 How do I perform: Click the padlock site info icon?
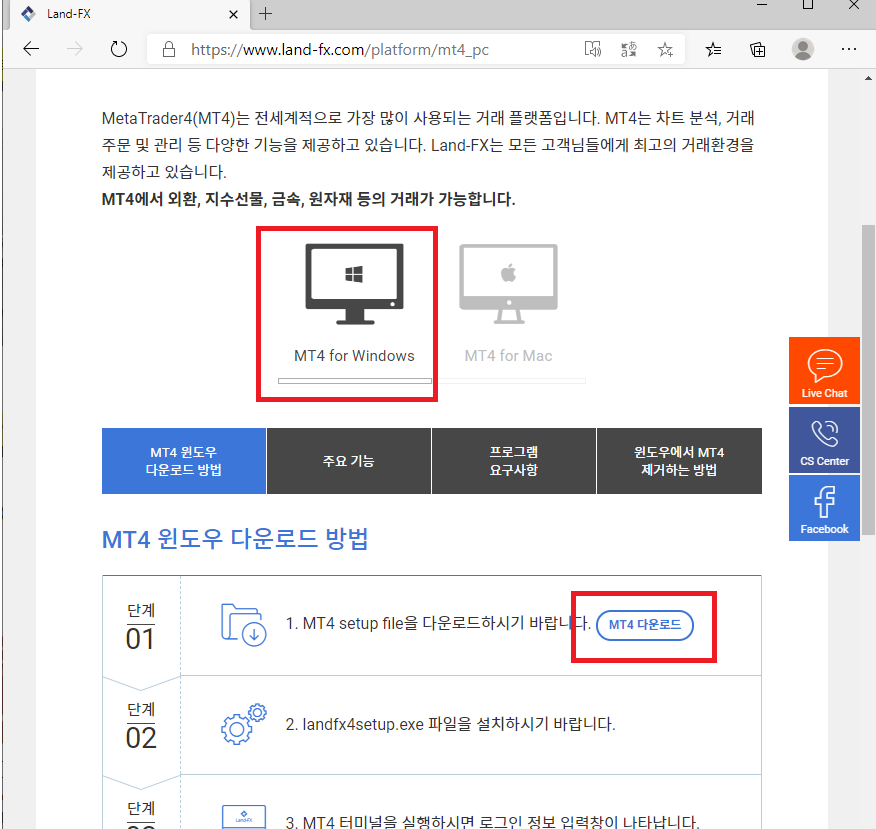click(169, 49)
